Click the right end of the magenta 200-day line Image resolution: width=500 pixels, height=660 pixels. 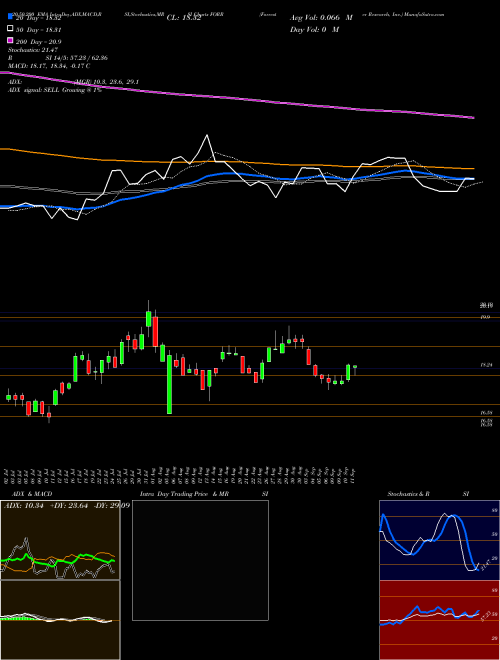[x=473, y=118]
